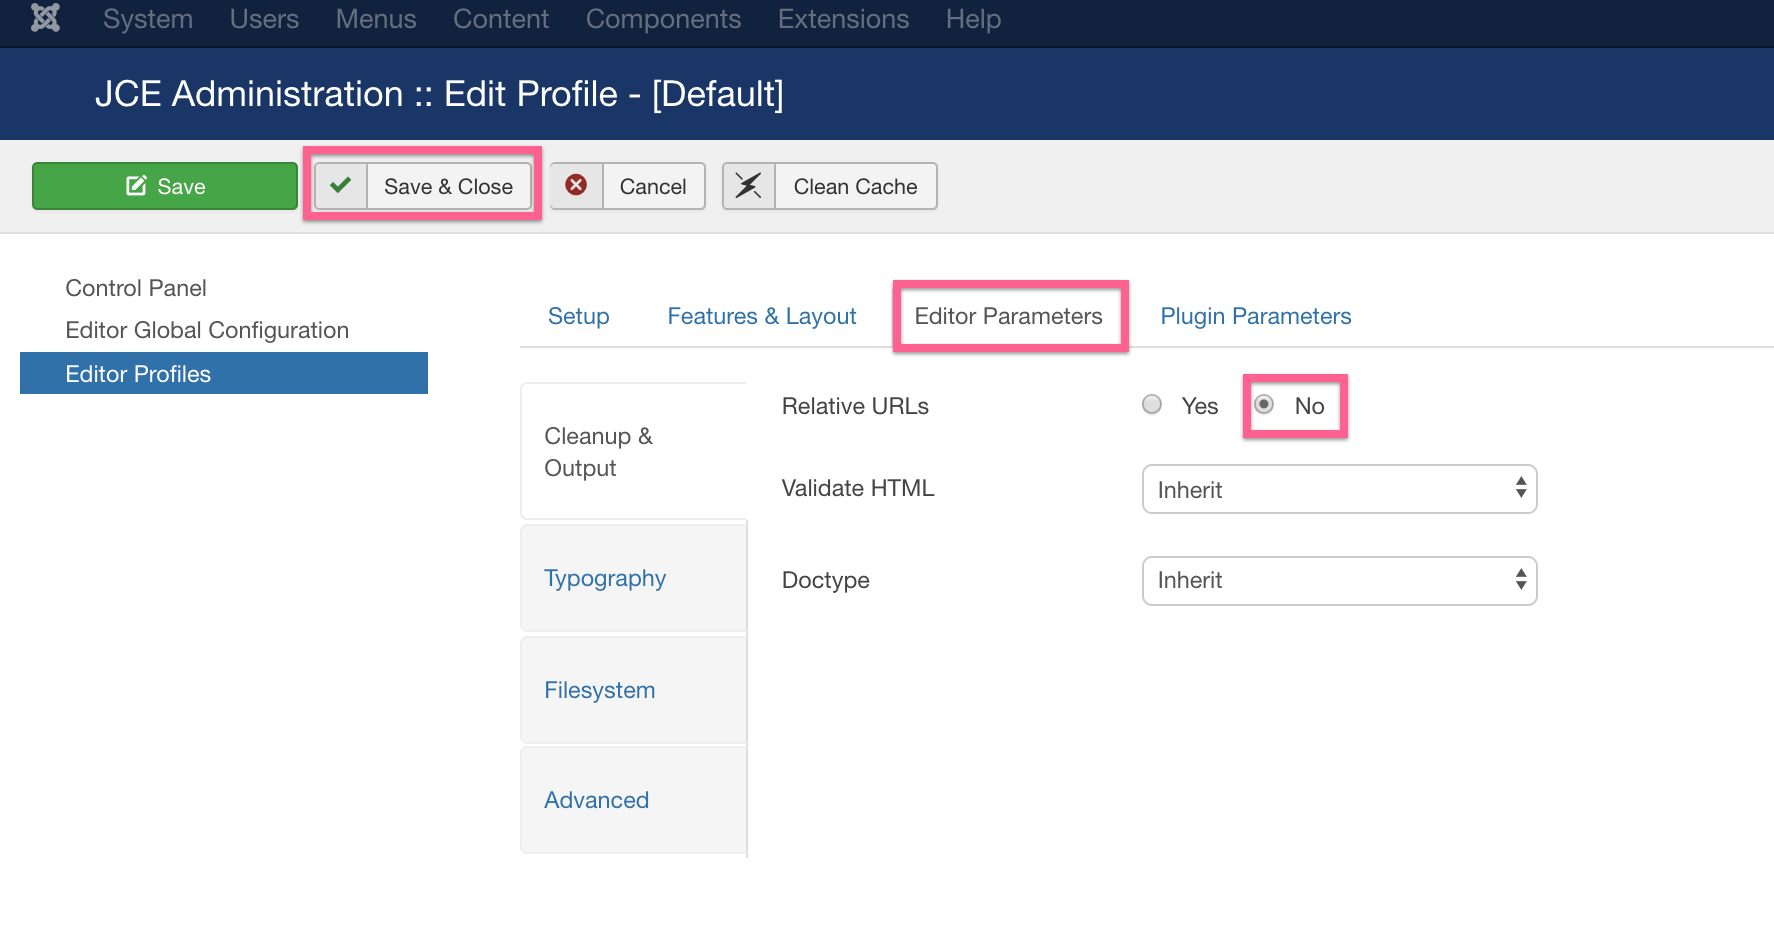Viewport: 1774px width, 932px height.
Task: Open Editor Global Configuration link
Action: pos(207,330)
